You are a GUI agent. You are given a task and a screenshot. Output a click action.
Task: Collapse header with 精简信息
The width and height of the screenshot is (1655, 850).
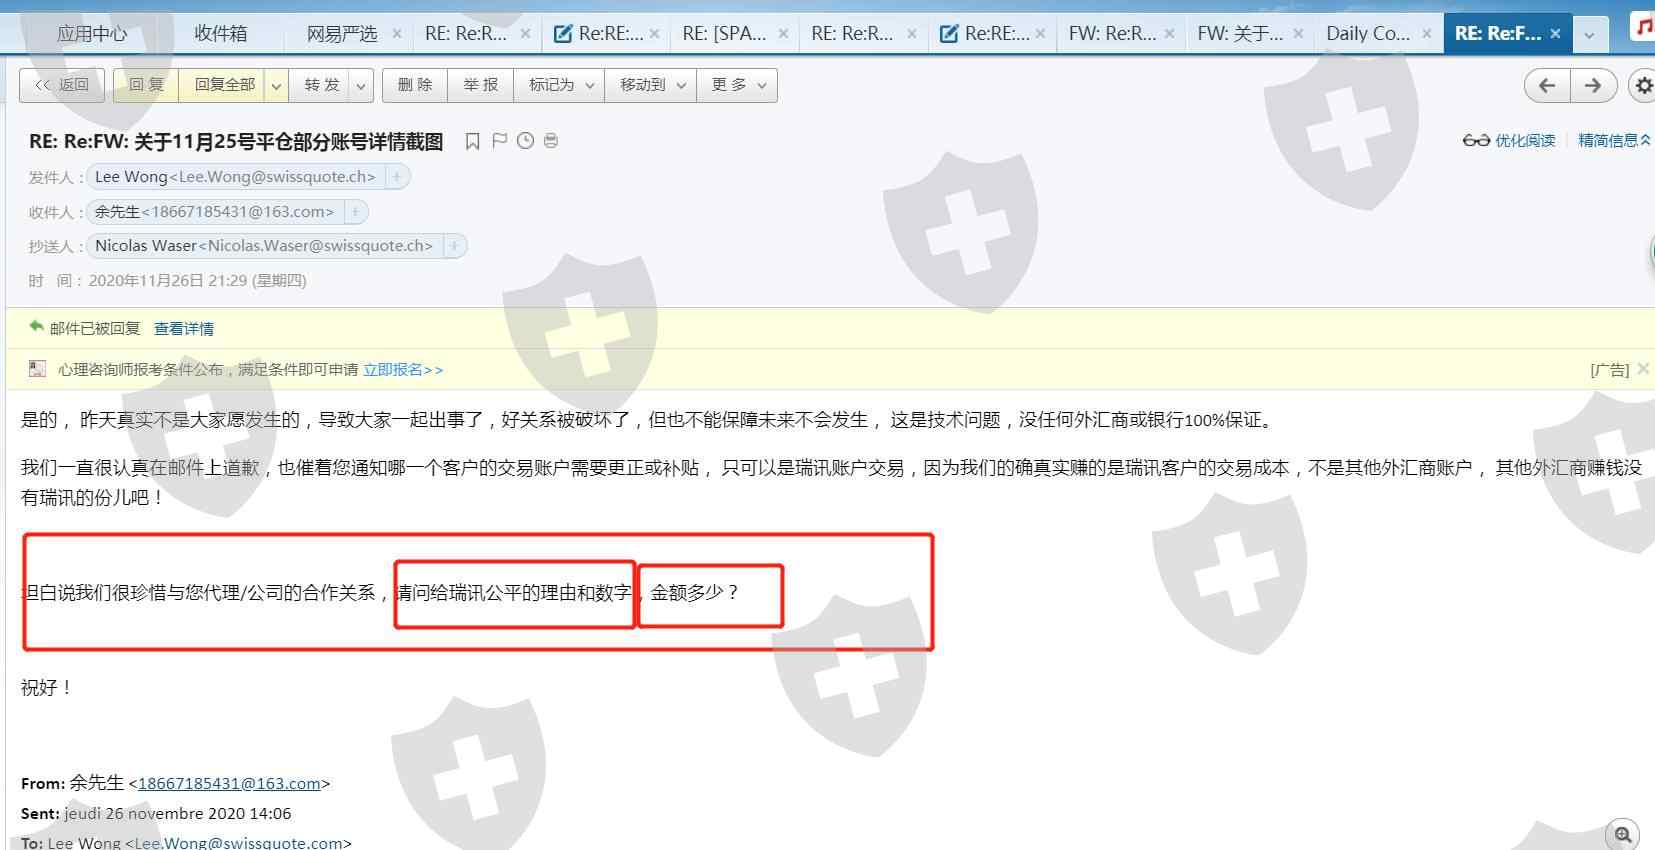coord(1614,141)
